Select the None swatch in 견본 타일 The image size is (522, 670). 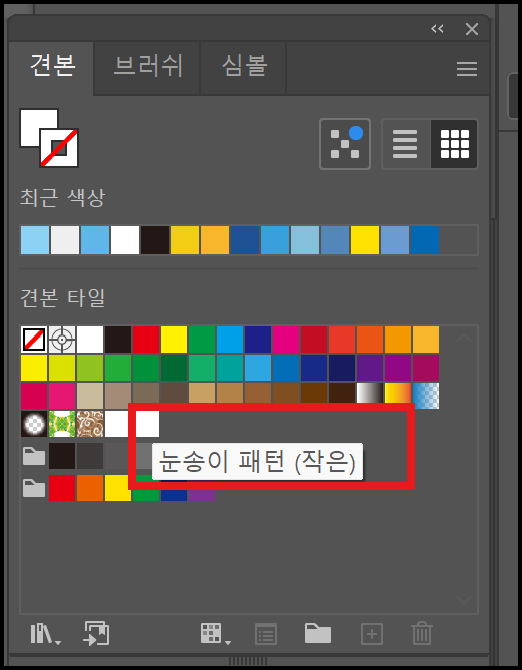(34, 340)
